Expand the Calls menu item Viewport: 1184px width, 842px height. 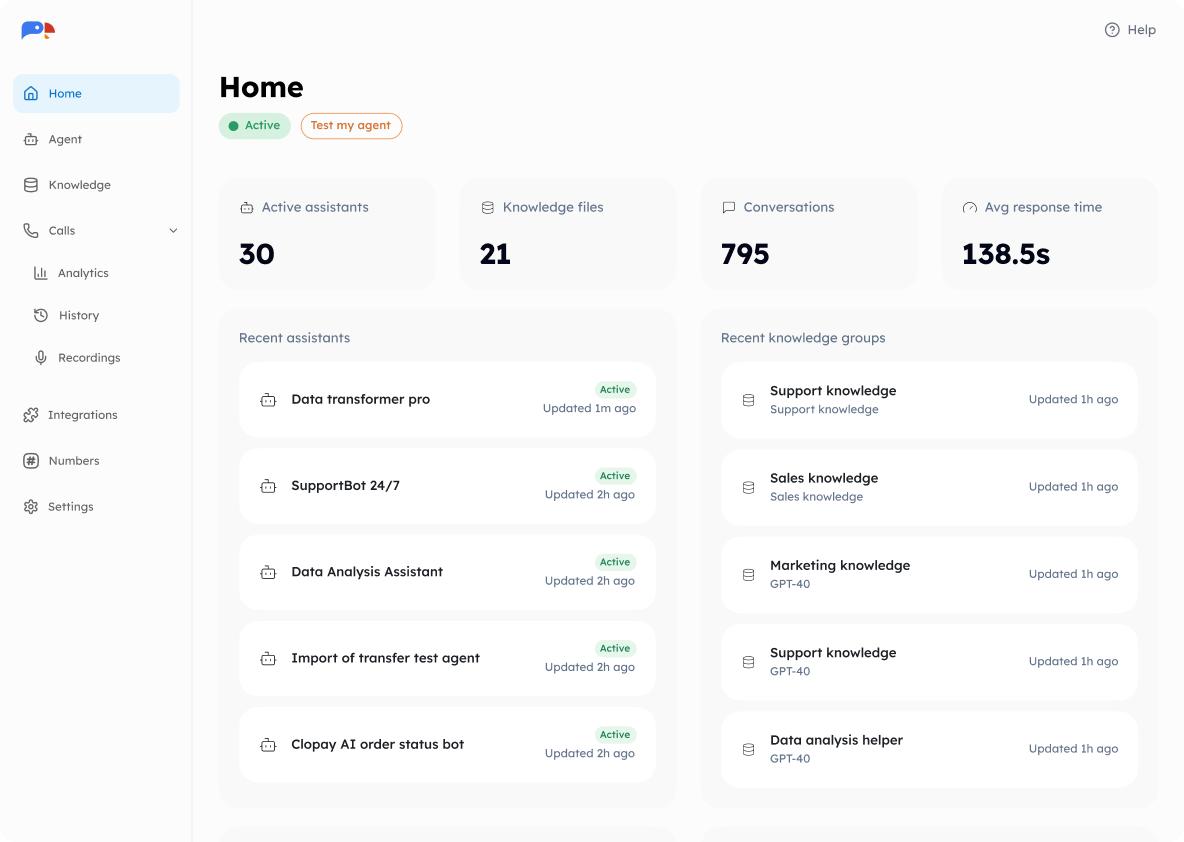coord(97,230)
